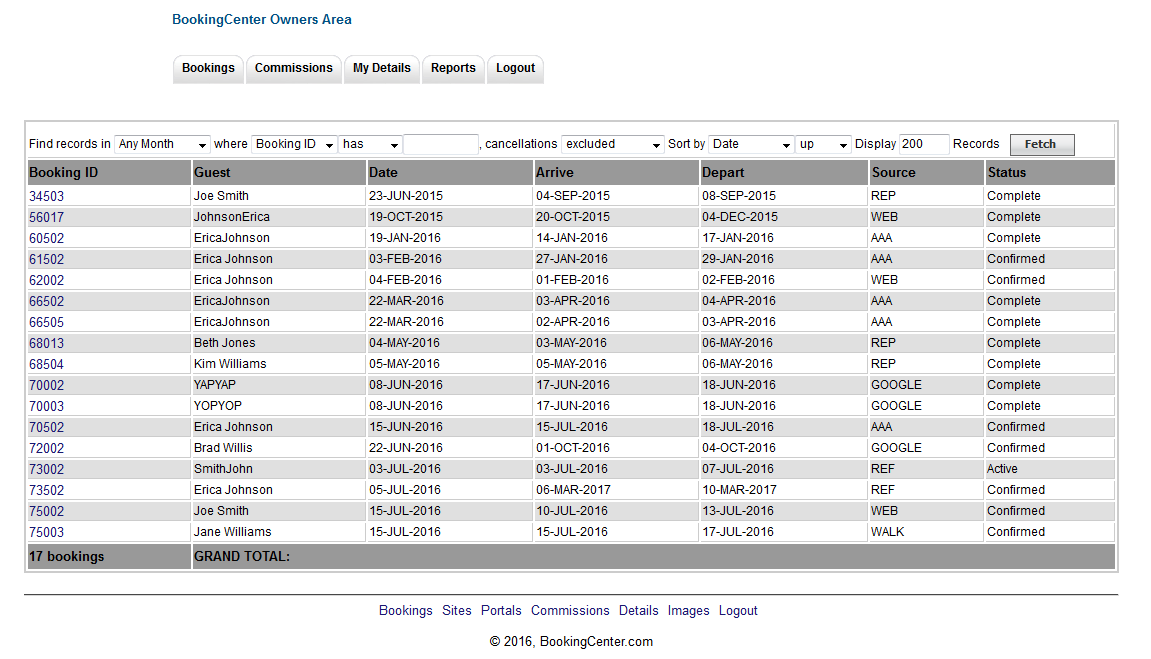The width and height of the screenshot is (1151, 659).
Task: Open the sort direction 'up' dropdown
Action: pos(823,144)
